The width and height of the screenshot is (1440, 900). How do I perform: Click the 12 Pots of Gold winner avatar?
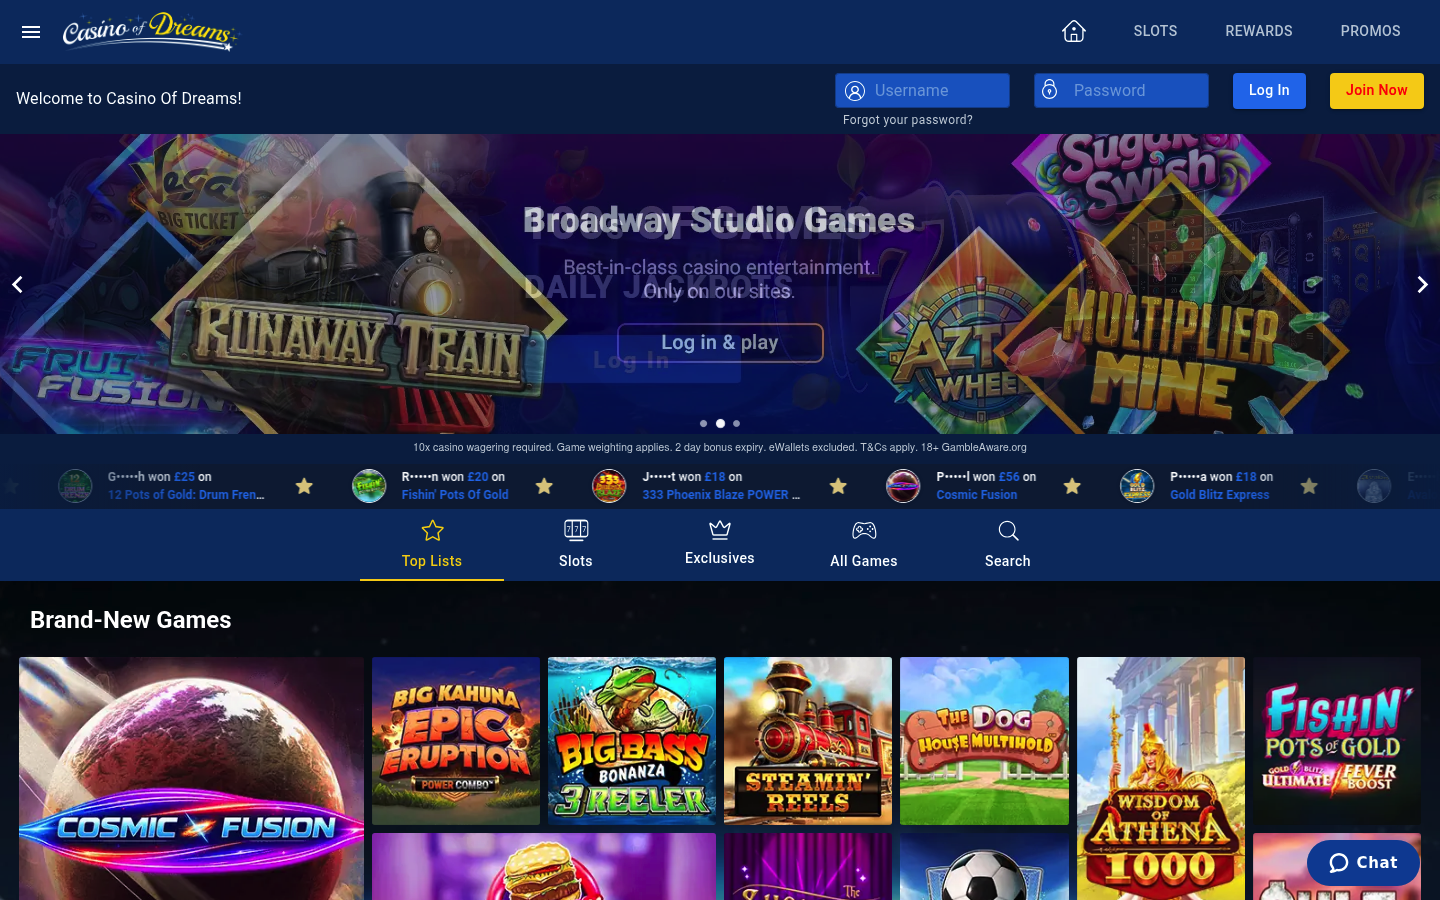pyautogui.click(x=75, y=486)
